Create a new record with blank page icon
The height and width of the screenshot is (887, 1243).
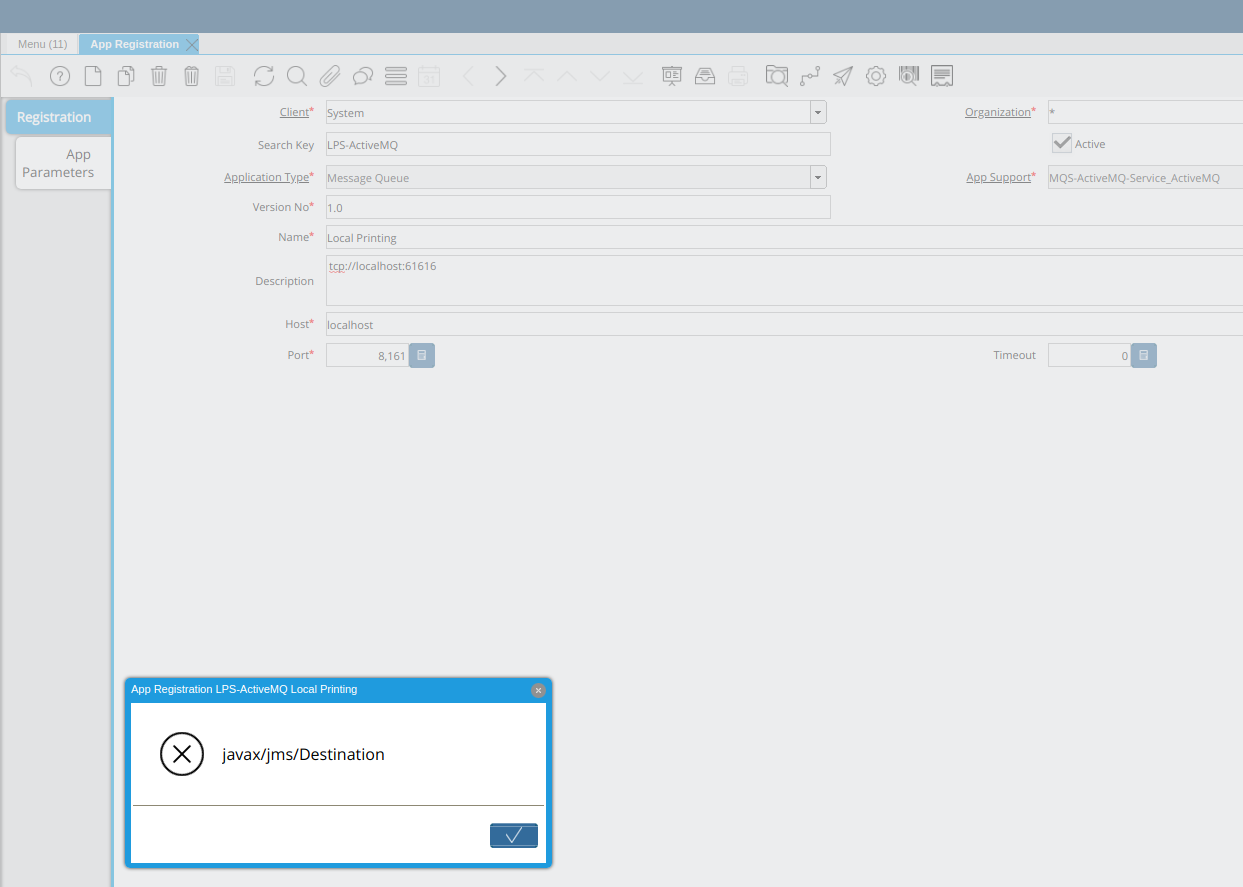pos(92,76)
